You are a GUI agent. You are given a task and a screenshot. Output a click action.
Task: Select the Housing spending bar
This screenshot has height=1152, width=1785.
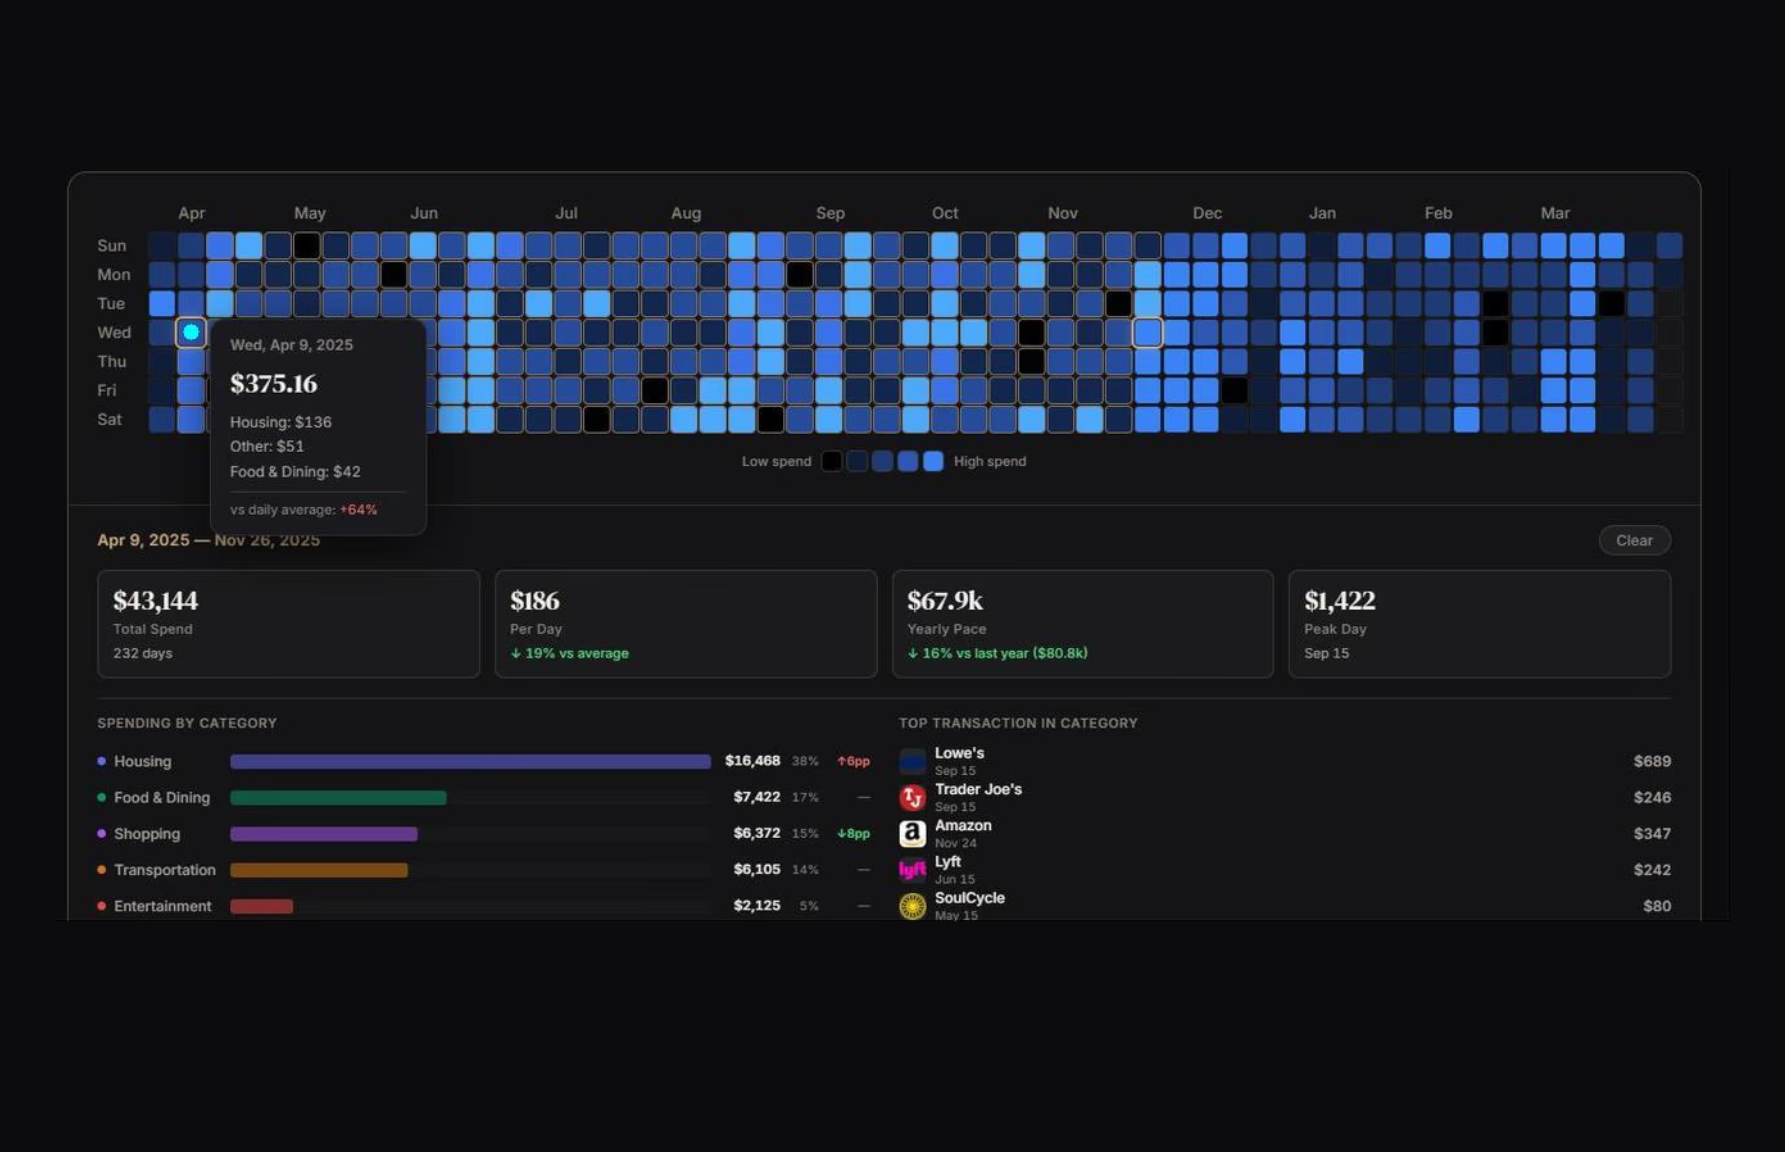(x=470, y=762)
